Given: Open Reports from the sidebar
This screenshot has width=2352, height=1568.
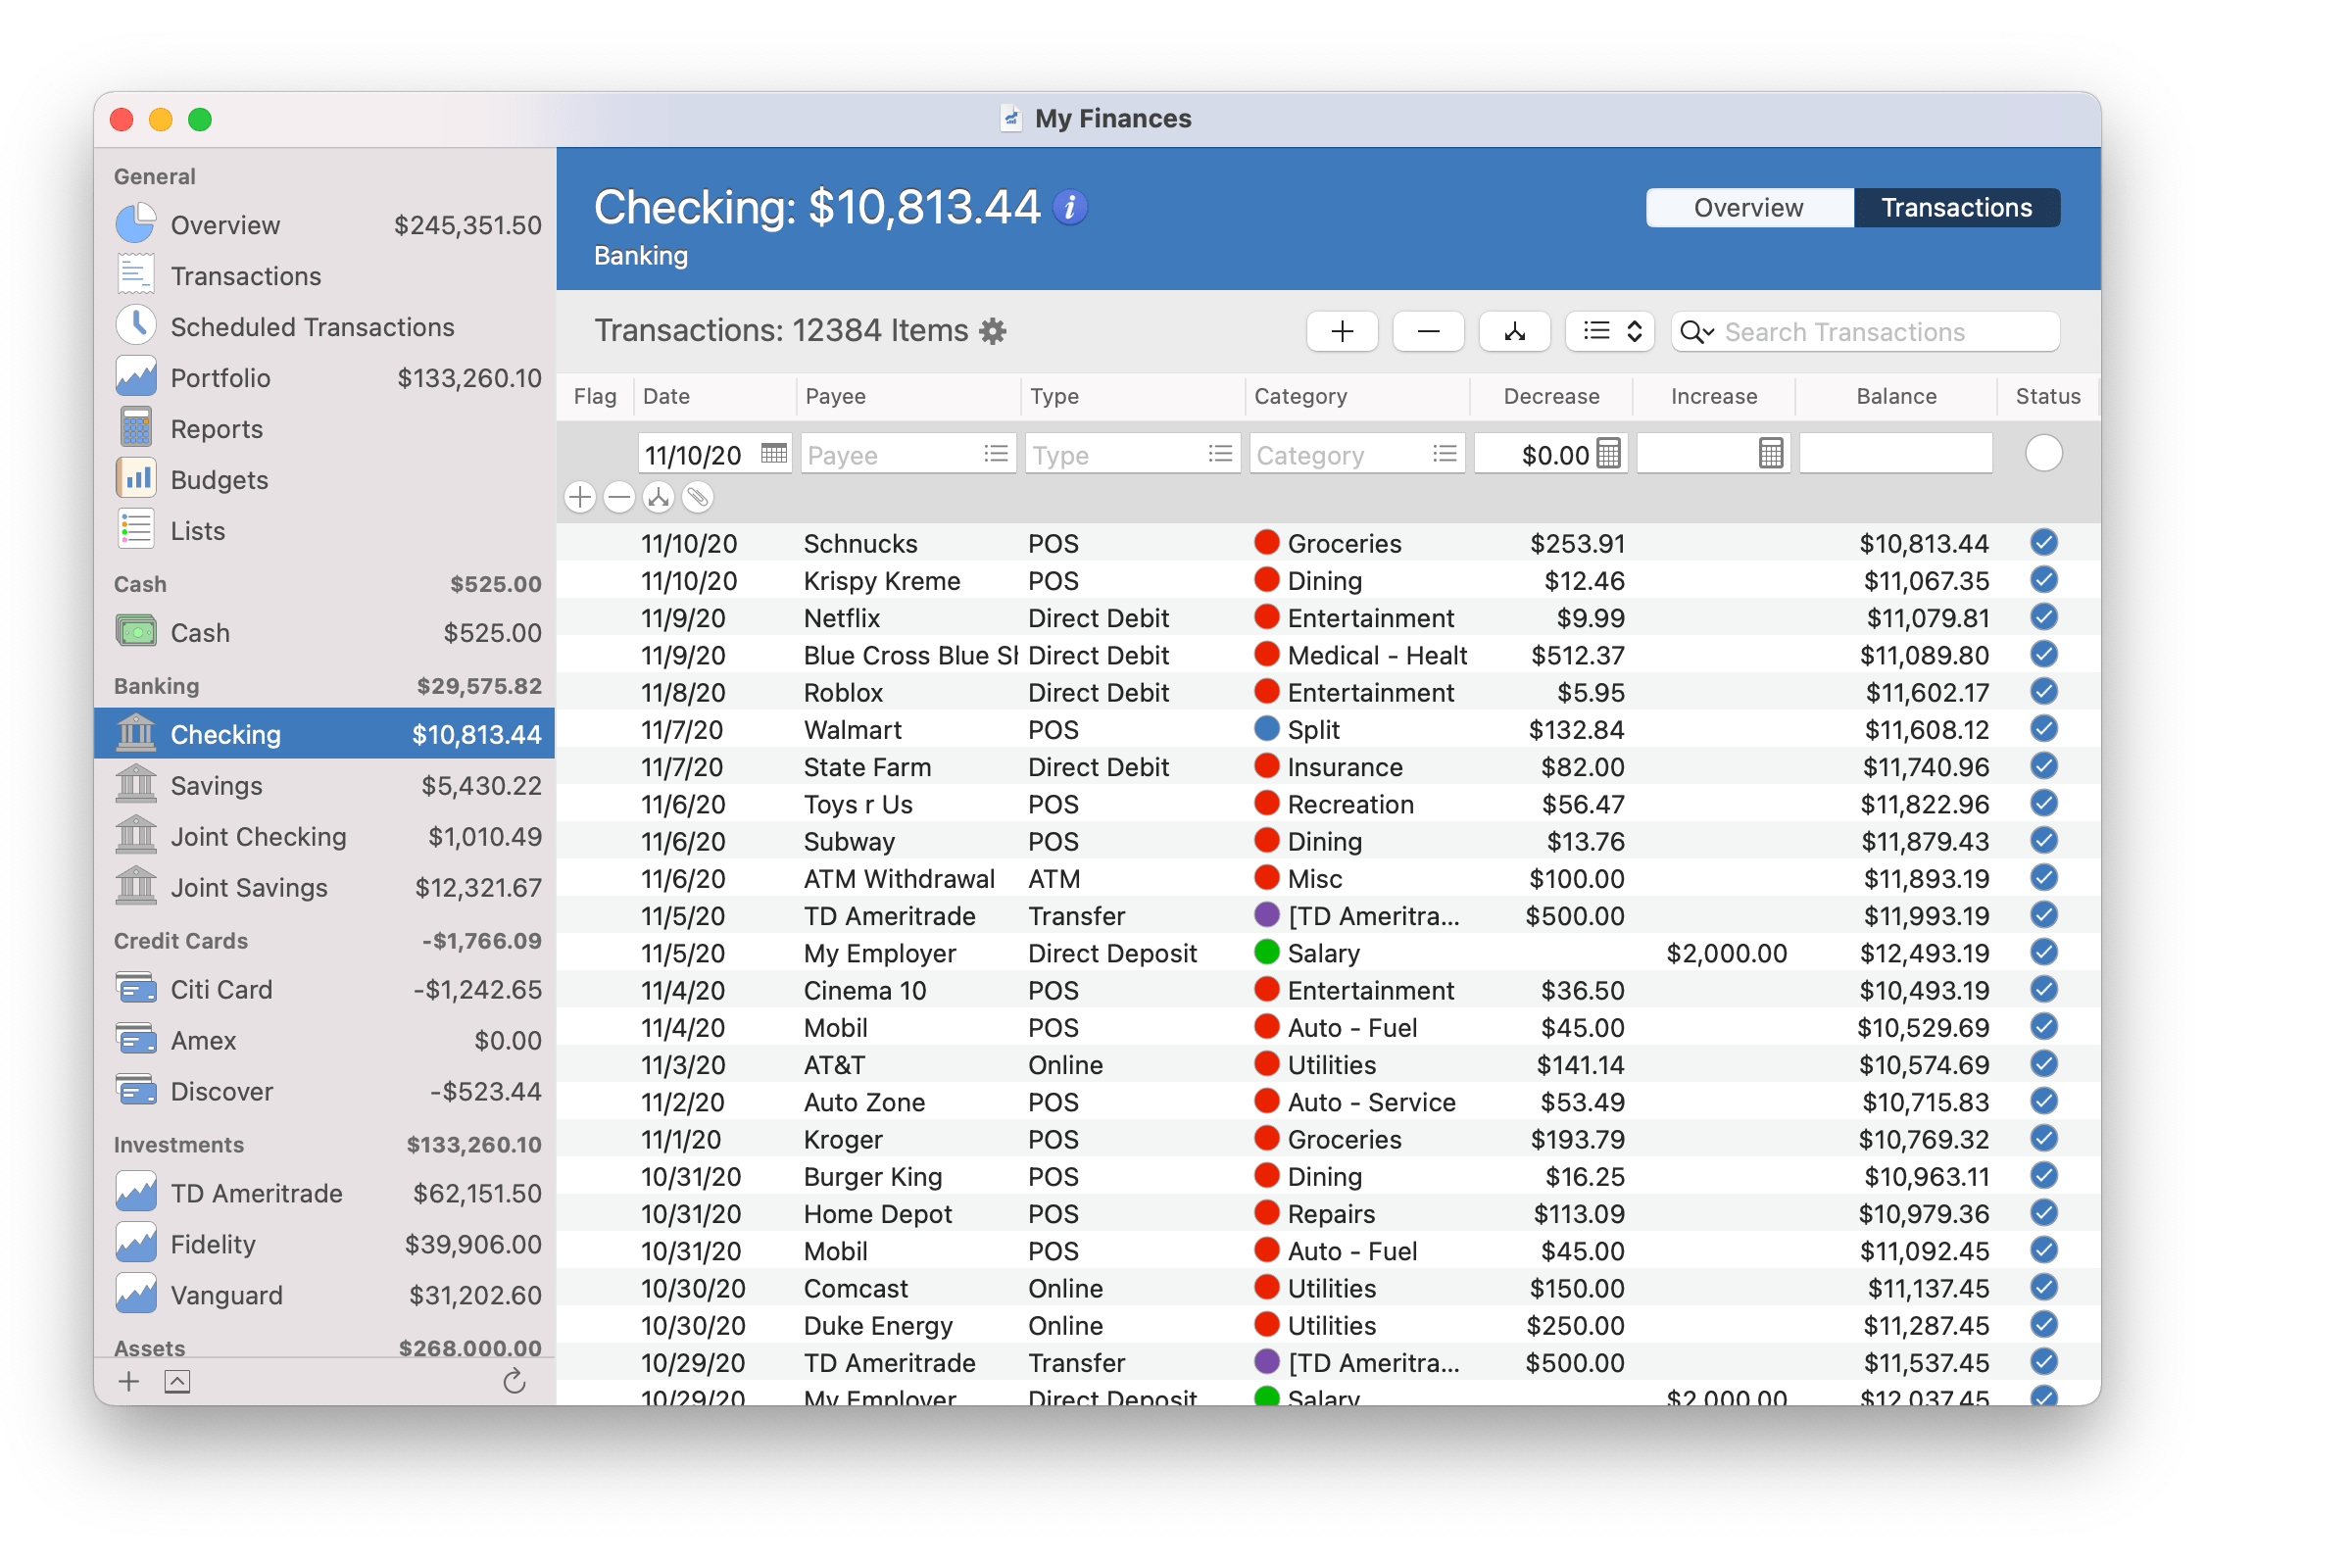Looking at the screenshot, I should pos(216,429).
